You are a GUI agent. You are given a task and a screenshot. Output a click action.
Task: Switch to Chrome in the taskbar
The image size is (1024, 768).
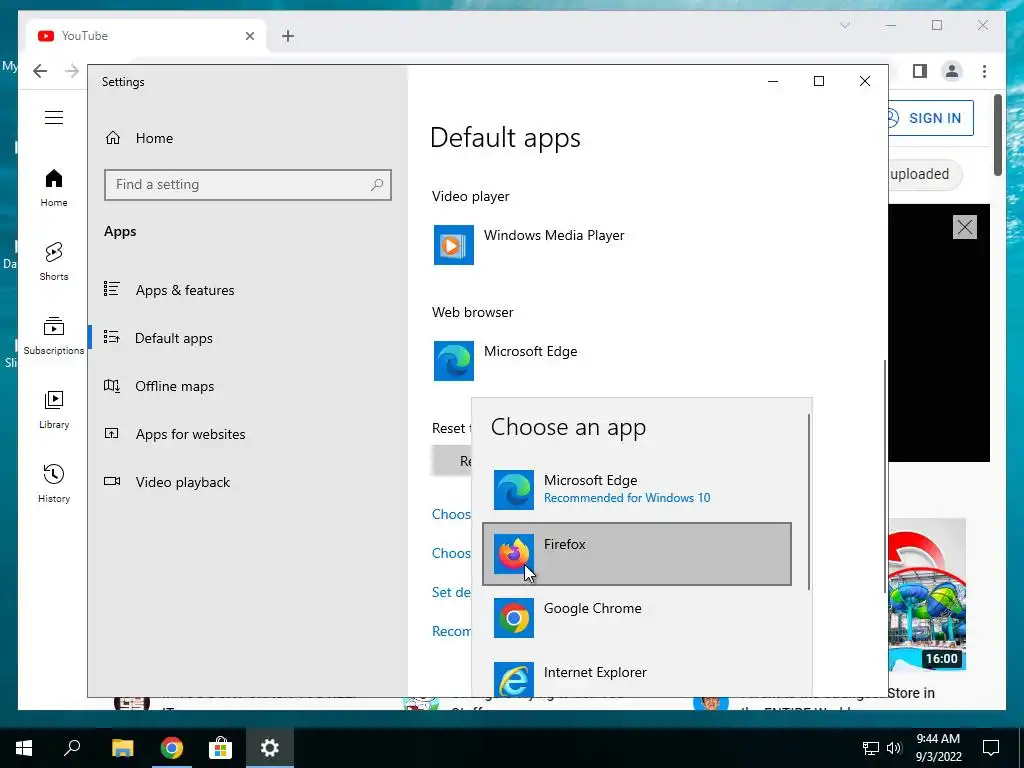point(172,748)
